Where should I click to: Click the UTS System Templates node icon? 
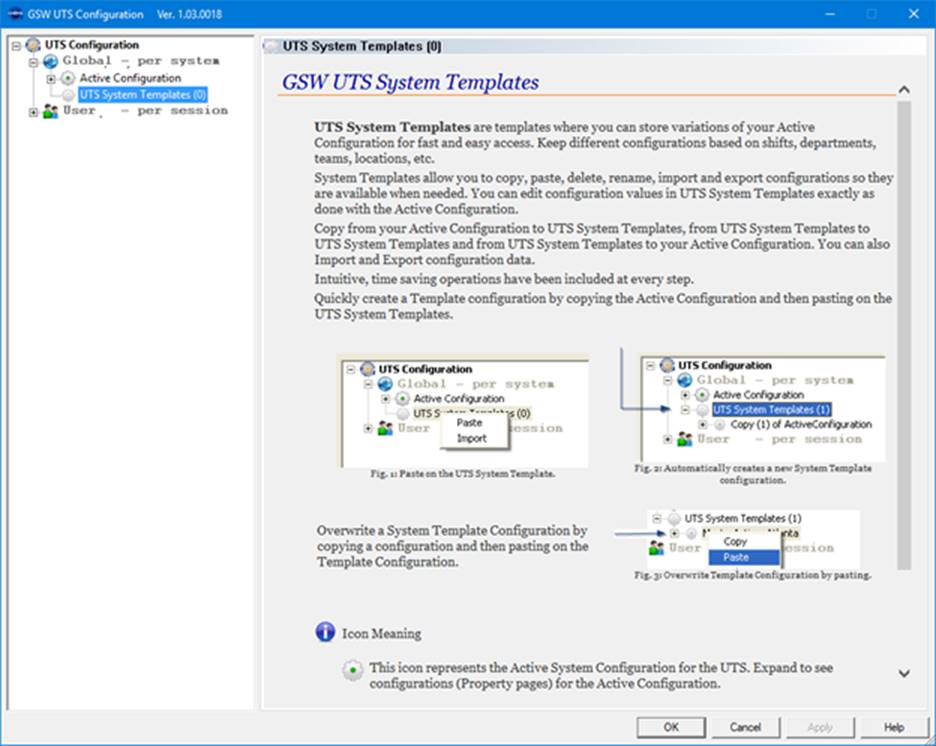[68, 95]
